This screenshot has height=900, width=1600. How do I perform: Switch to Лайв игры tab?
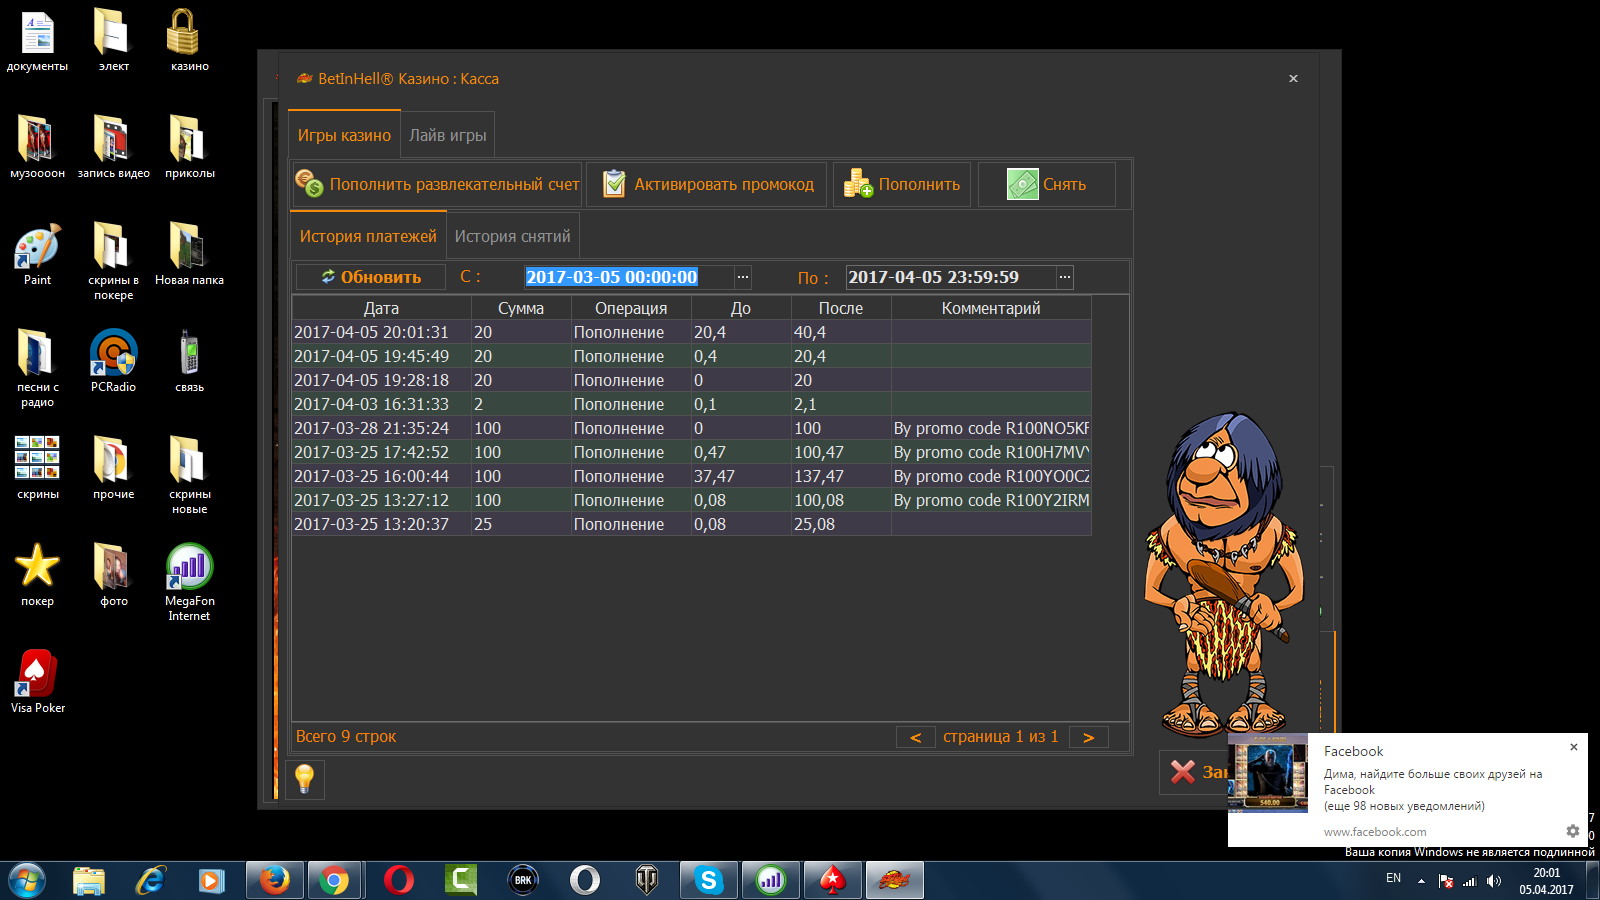[x=447, y=136]
